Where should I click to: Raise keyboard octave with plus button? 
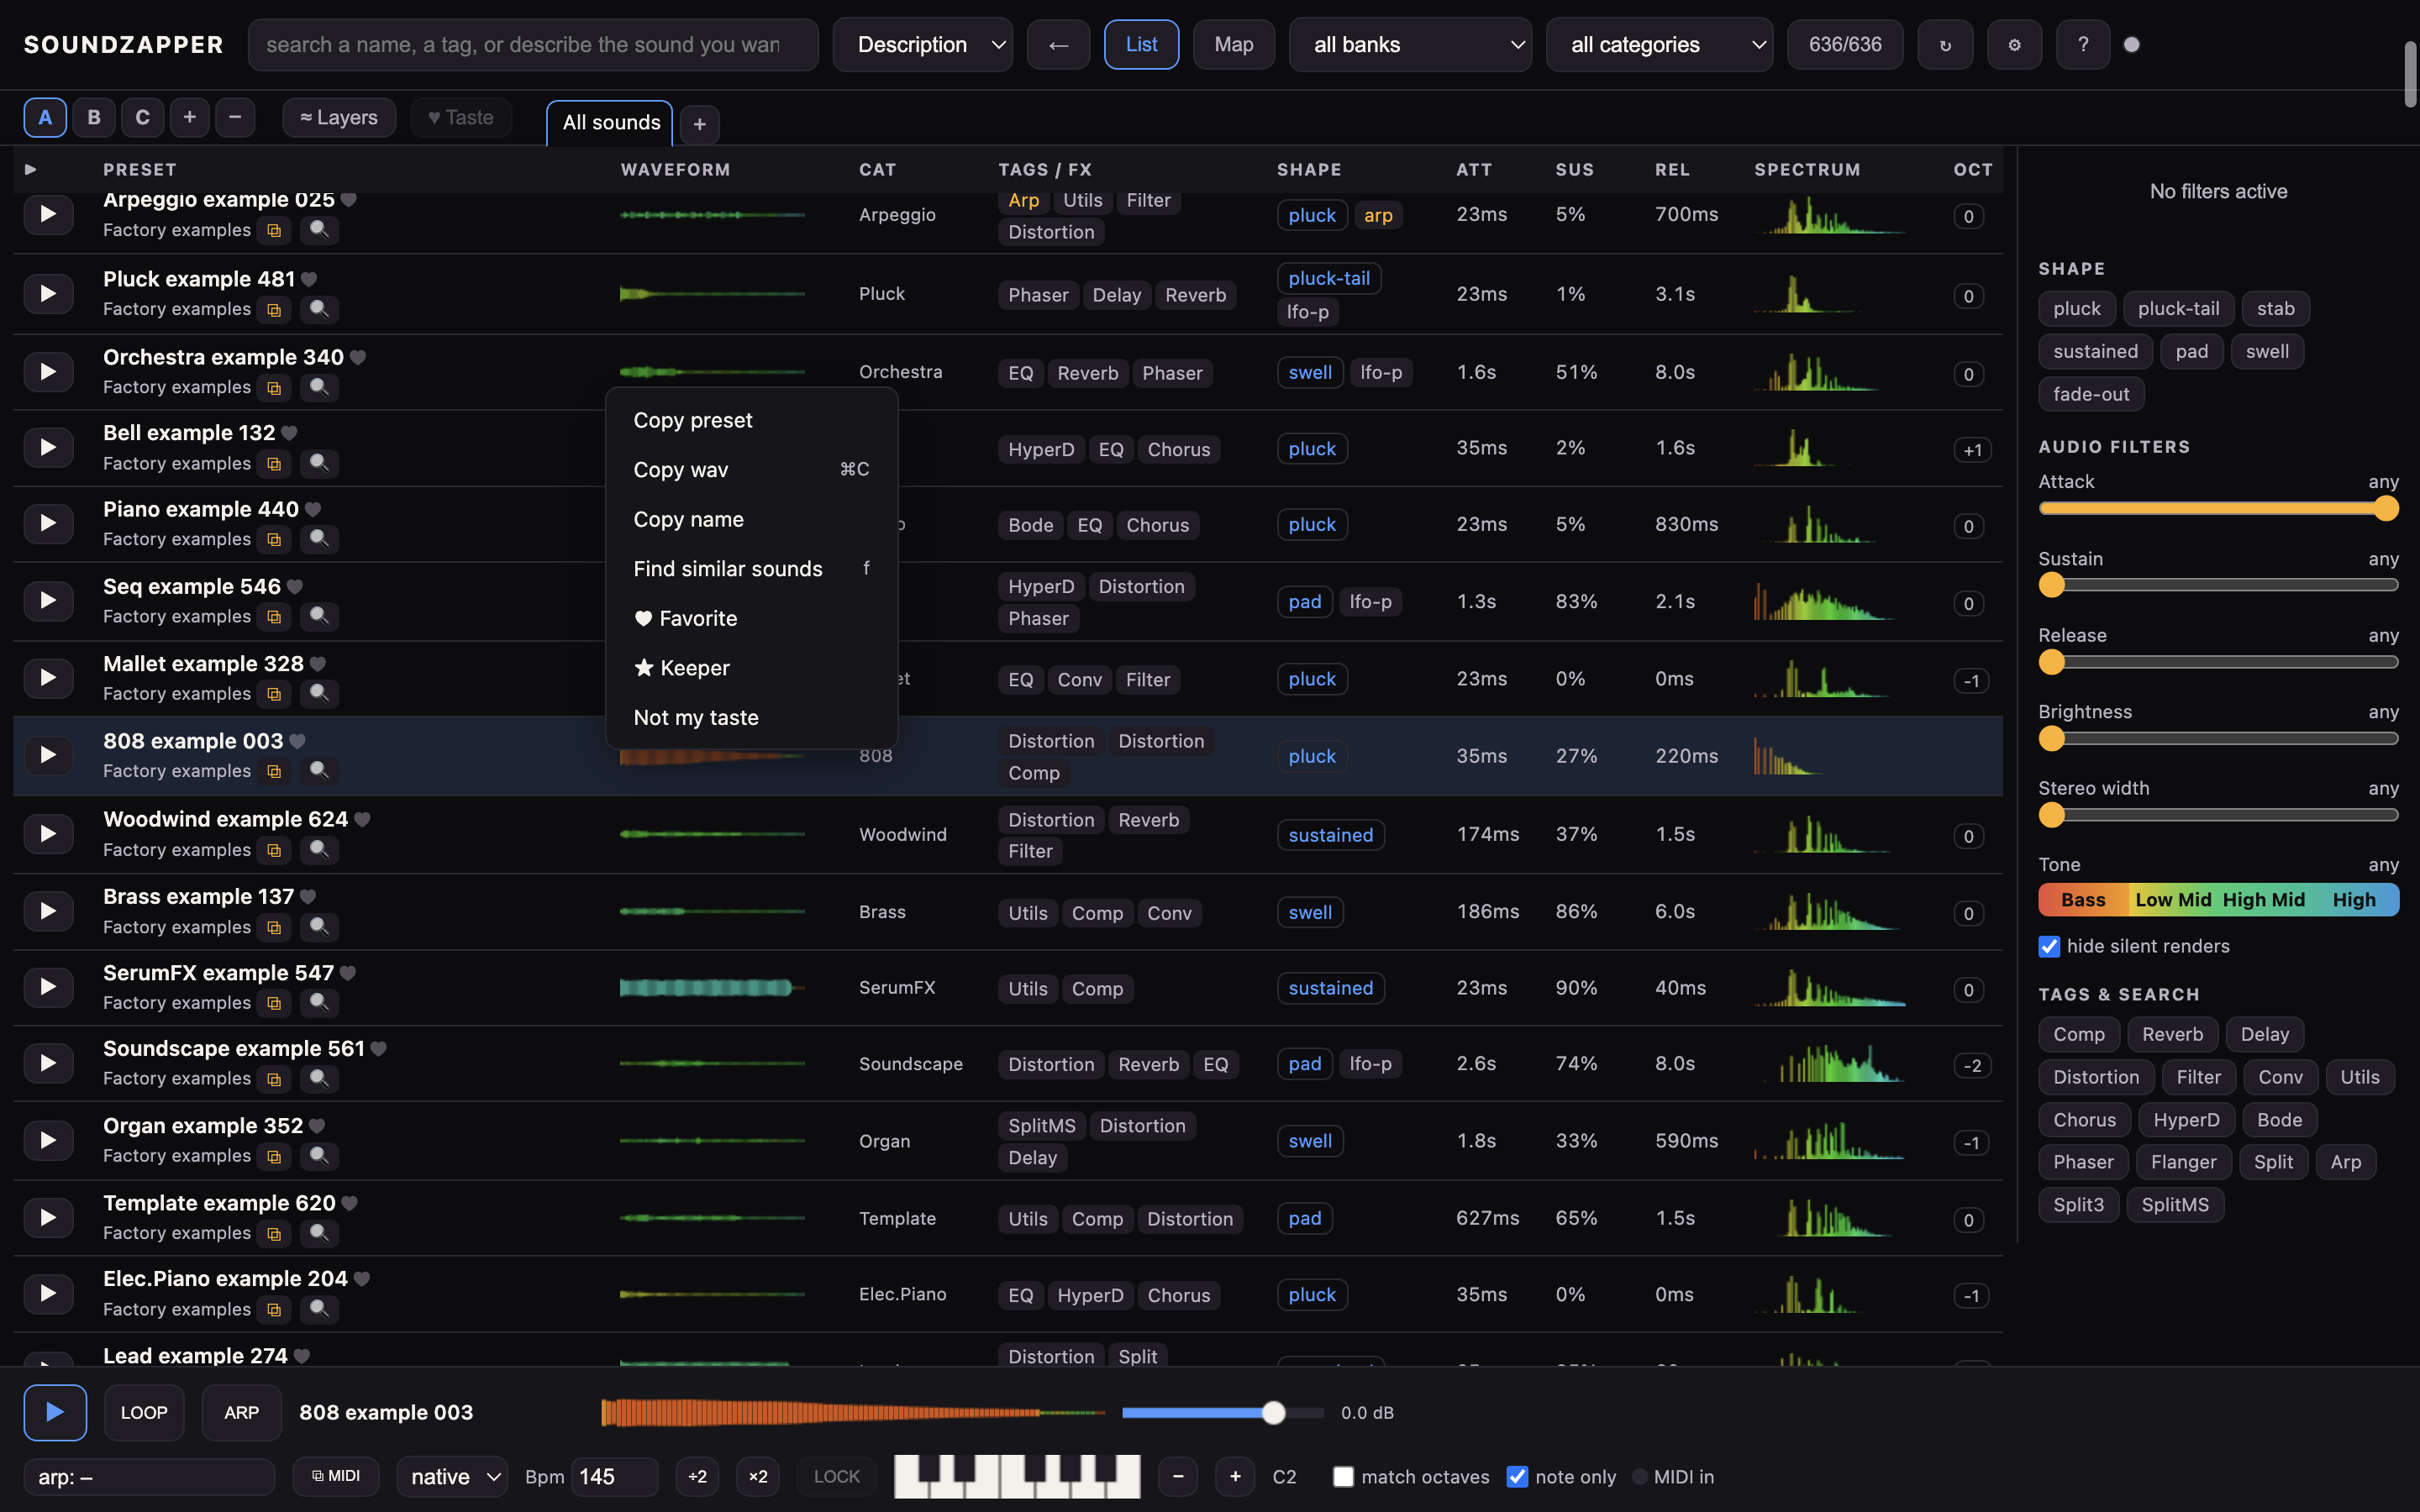pyautogui.click(x=1235, y=1477)
